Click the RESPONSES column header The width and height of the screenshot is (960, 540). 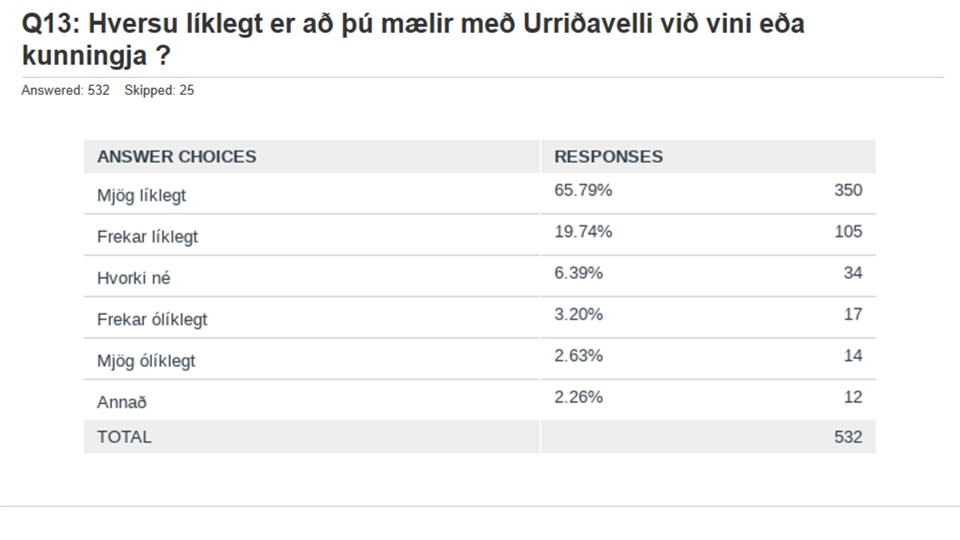click(x=609, y=157)
